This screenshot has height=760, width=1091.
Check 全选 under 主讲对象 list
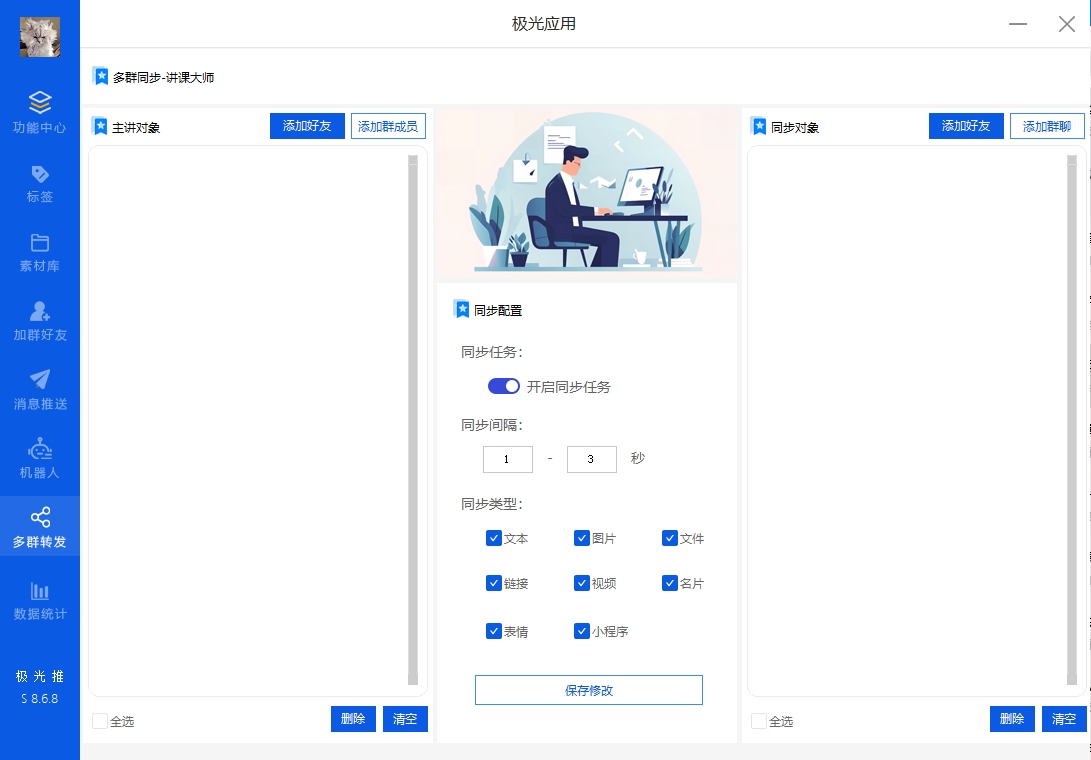point(100,721)
